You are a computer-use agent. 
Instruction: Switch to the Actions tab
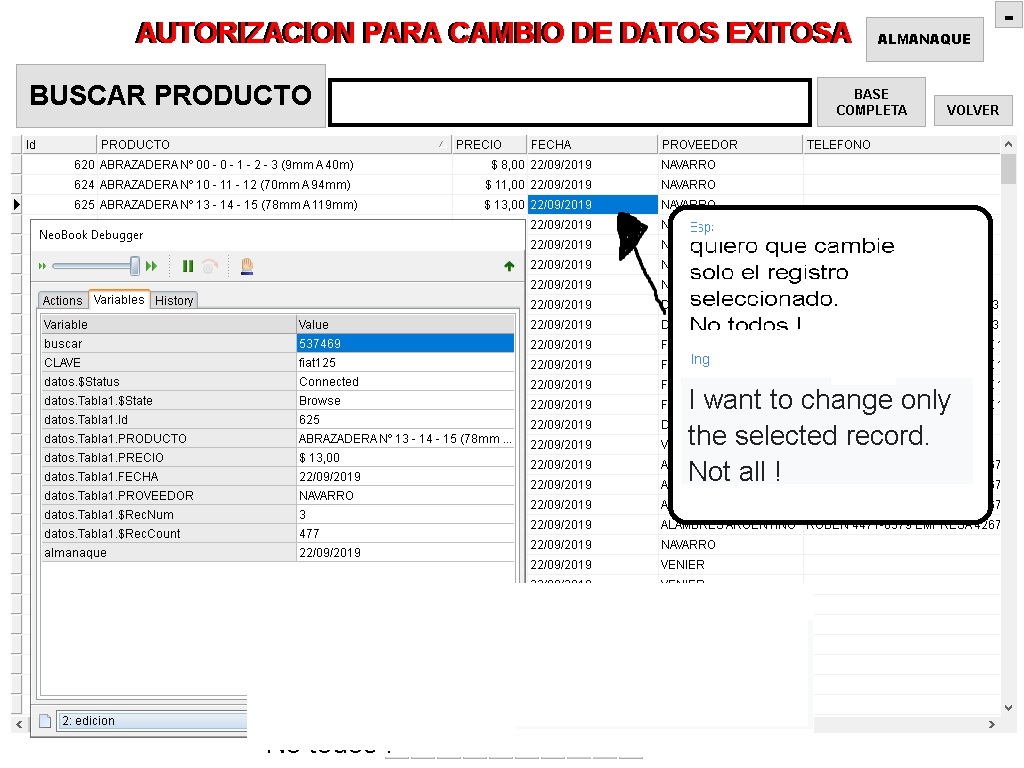(63, 300)
